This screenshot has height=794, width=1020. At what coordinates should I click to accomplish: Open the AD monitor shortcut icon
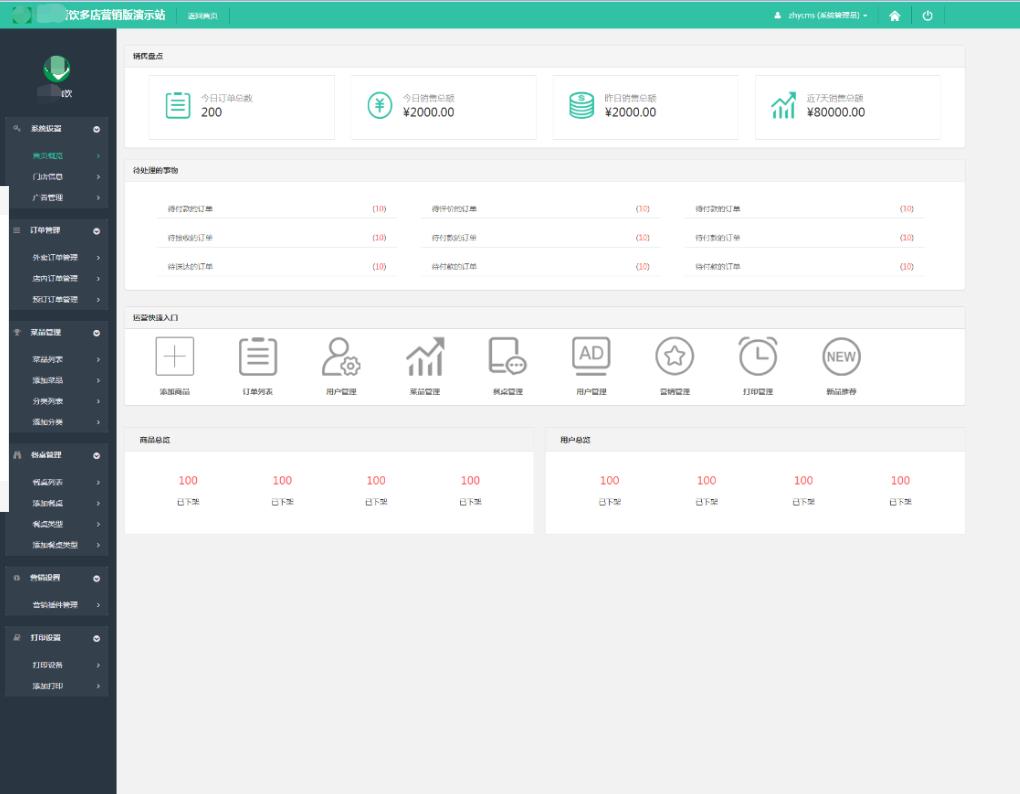tap(591, 356)
